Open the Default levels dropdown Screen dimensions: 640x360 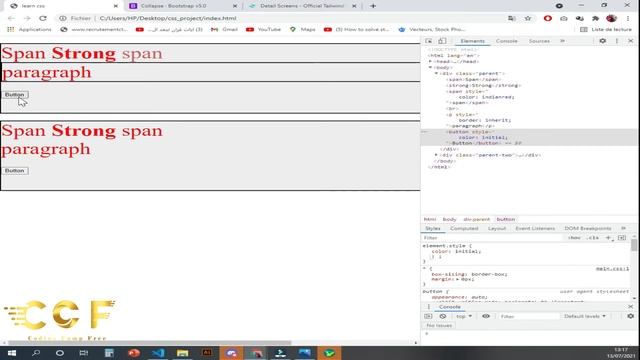(585, 316)
